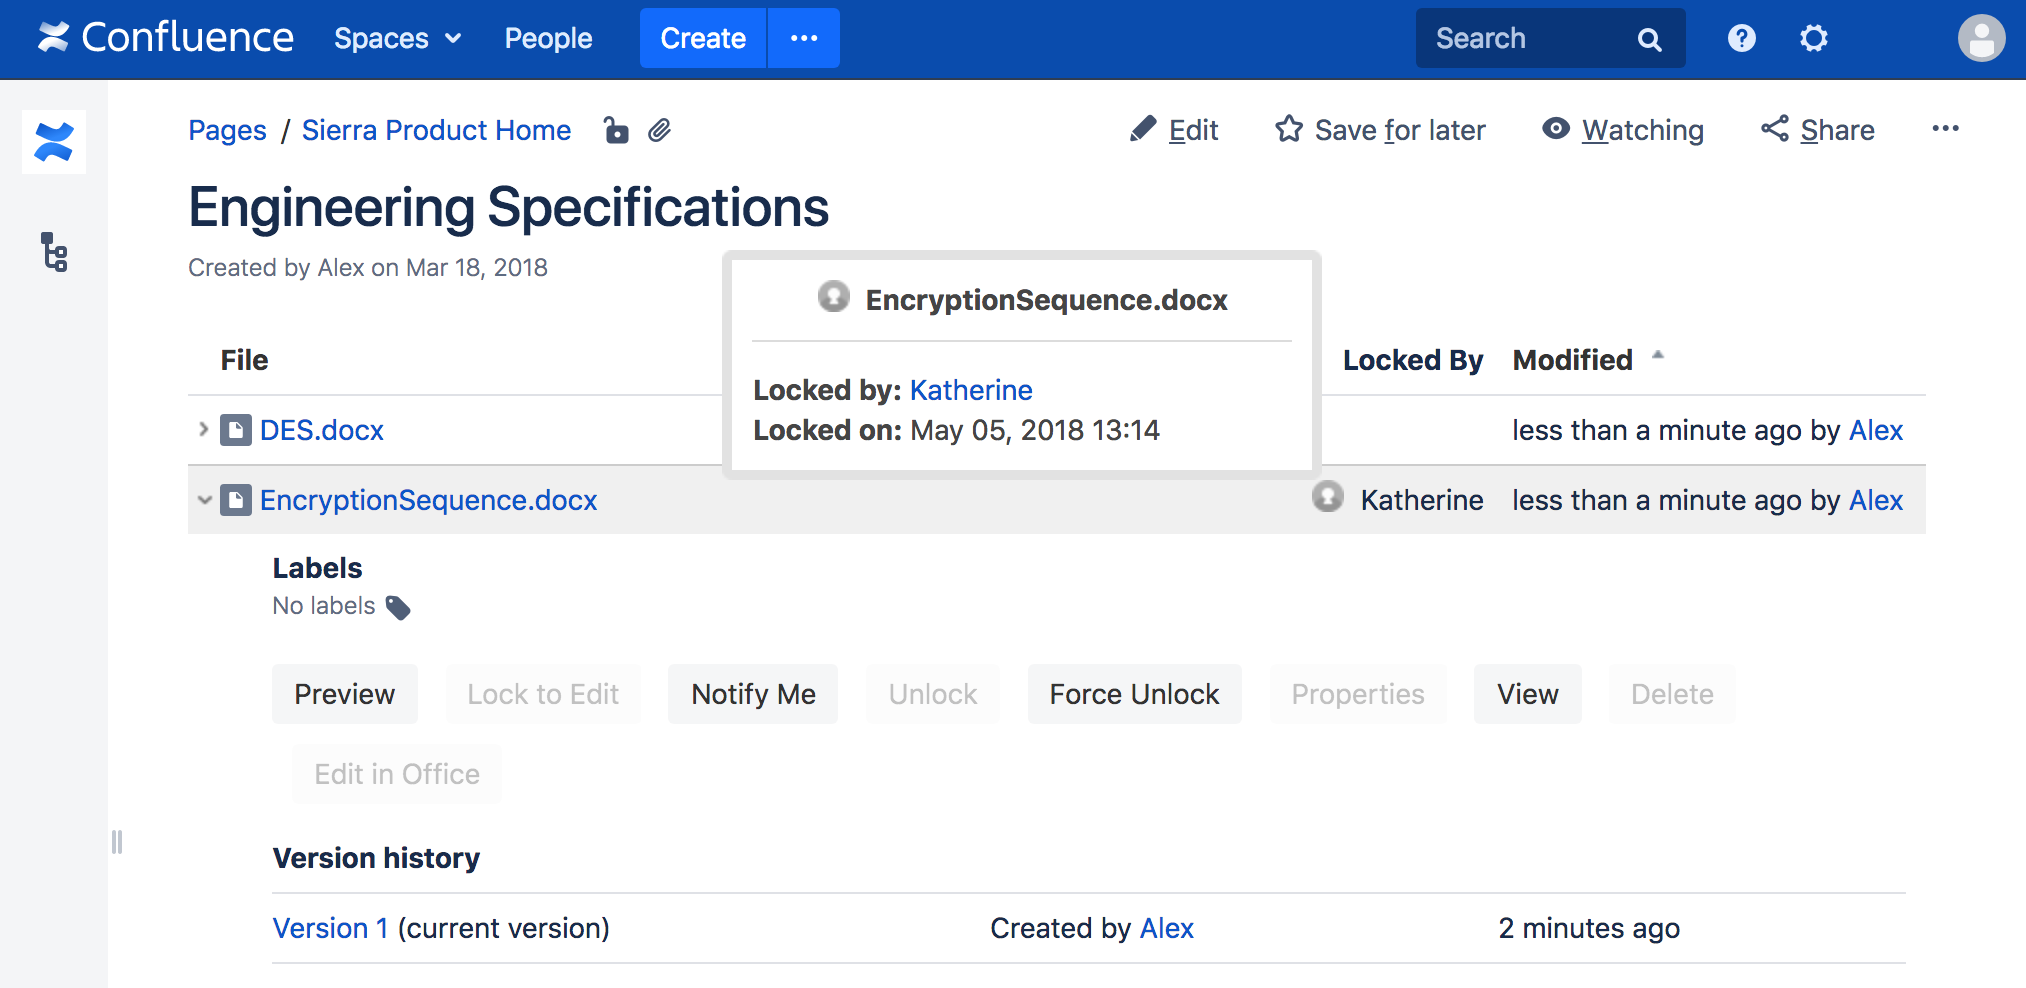
Task: Expand the DES.docx row
Action: click(x=203, y=430)
